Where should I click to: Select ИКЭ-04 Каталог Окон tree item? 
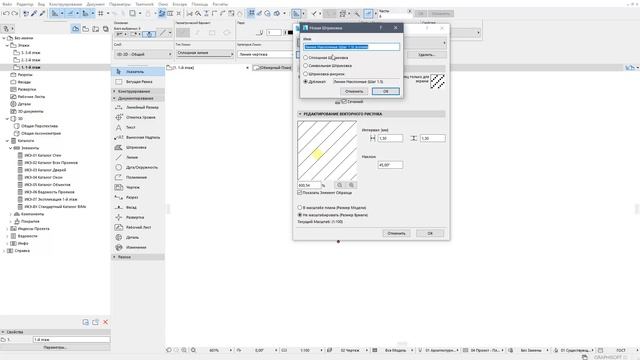point(43,178)
